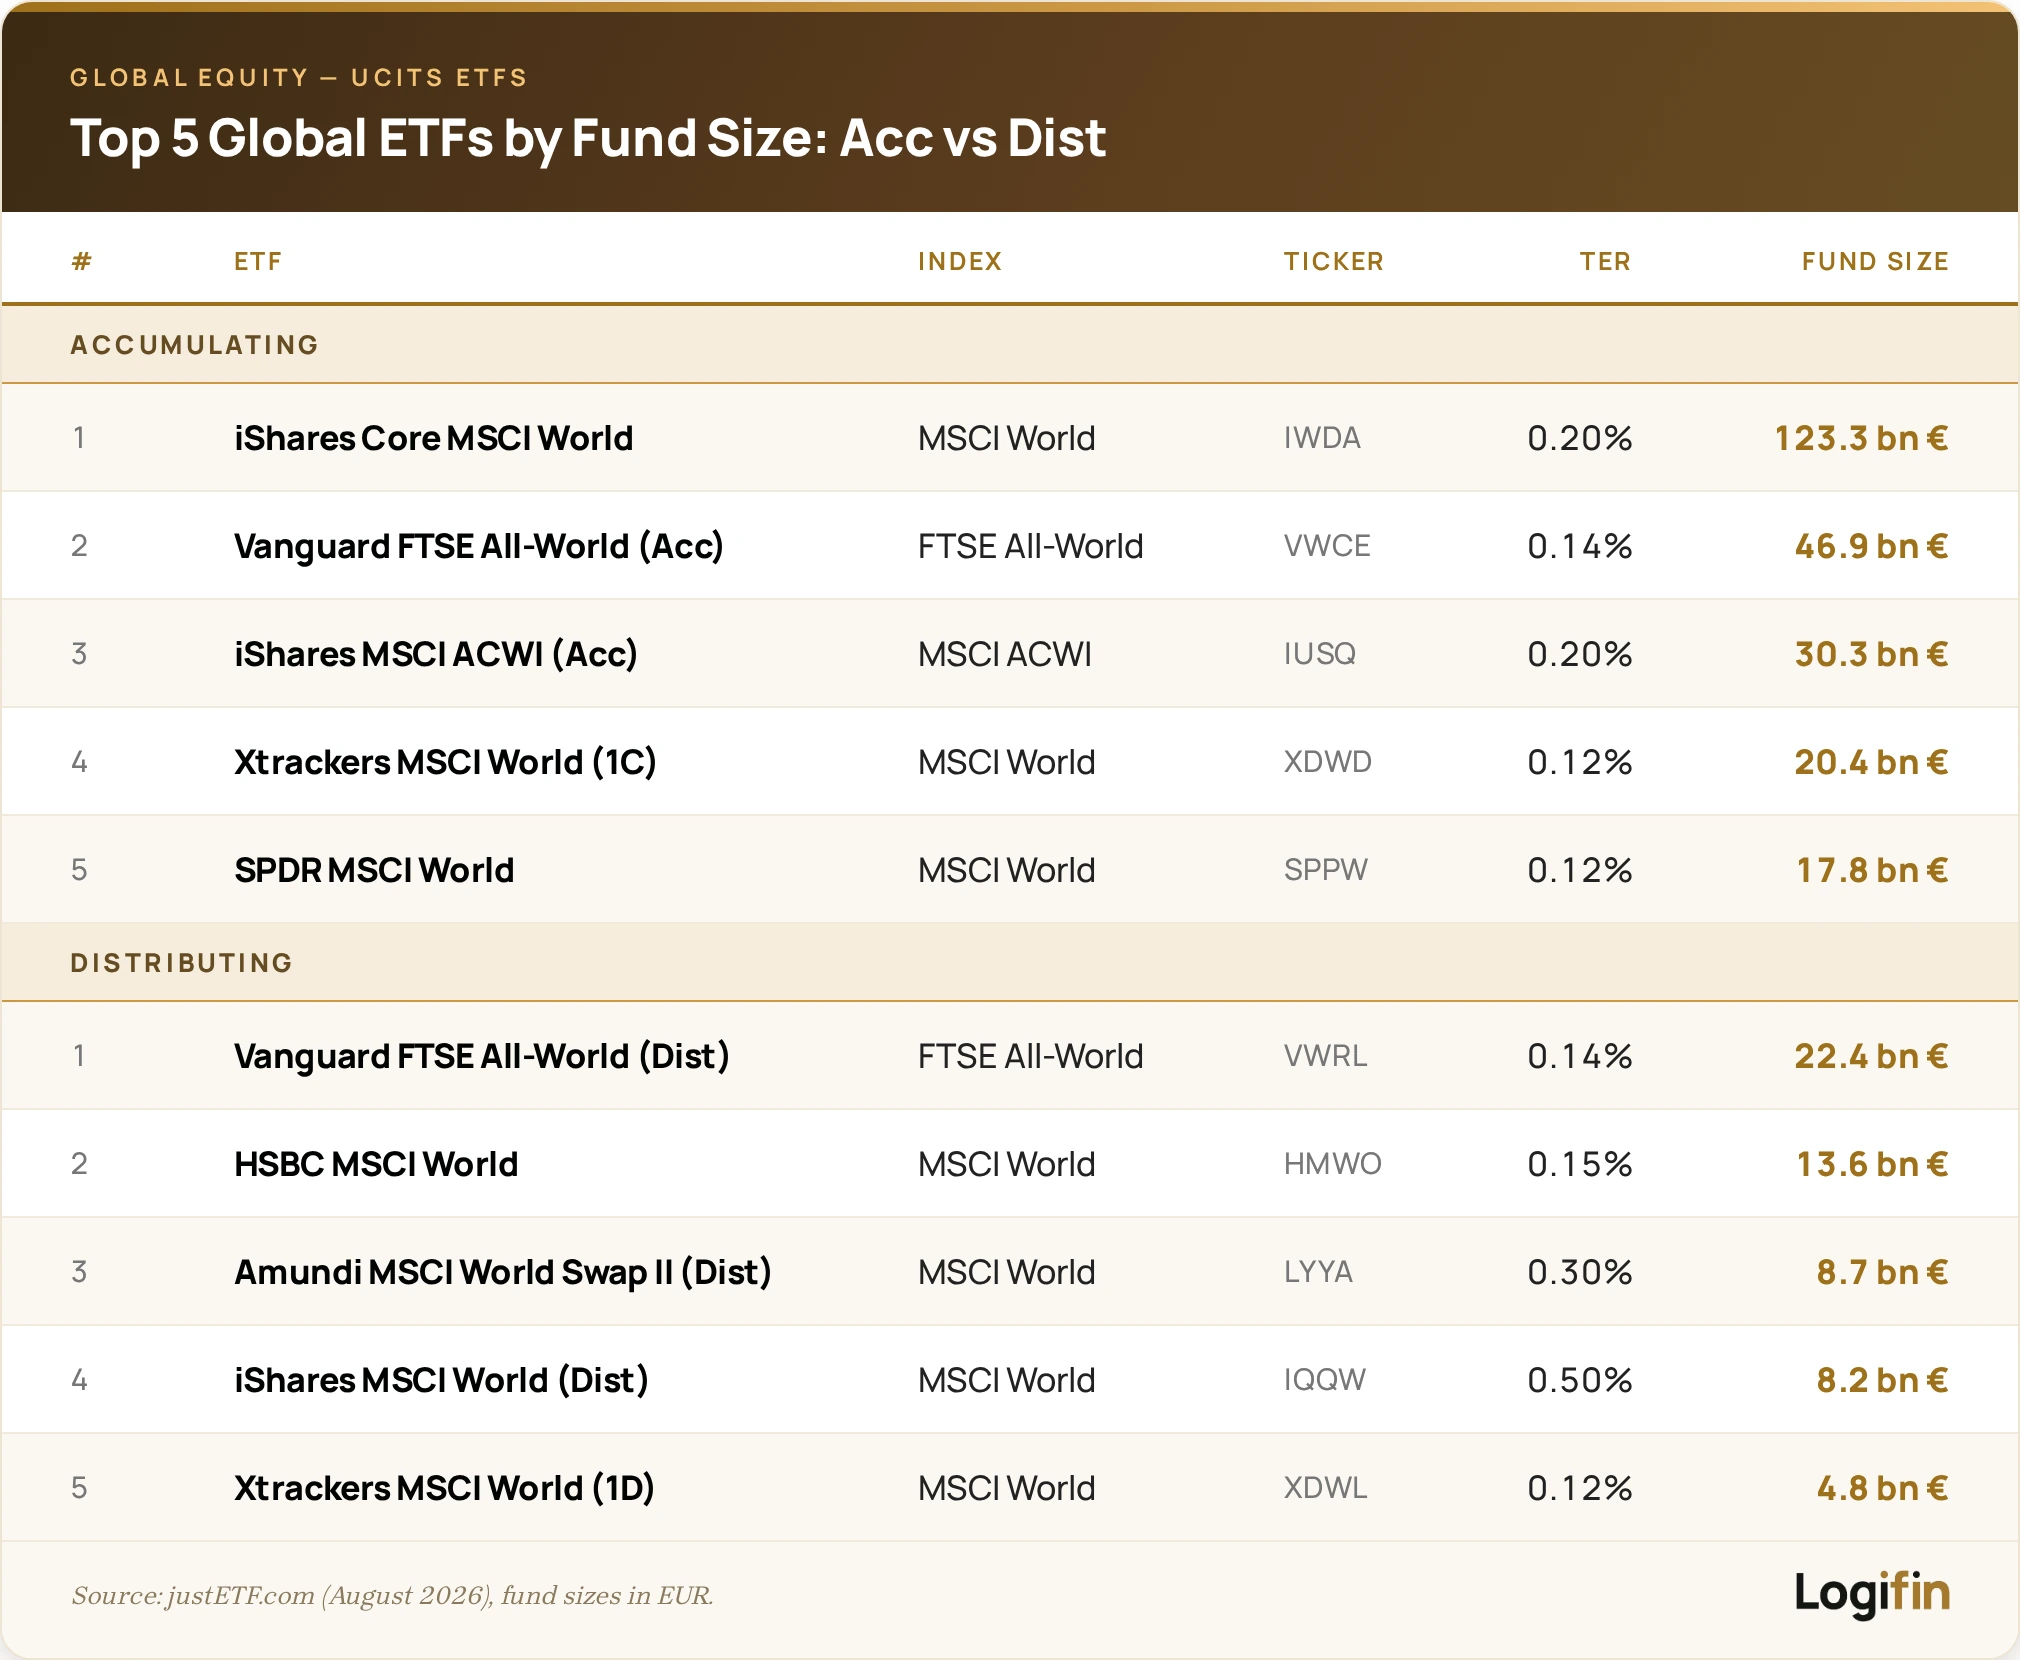Click the 'DISTRIBUTING' section label
This screenshot has height=1660, width=2020.
pos(182,963)
